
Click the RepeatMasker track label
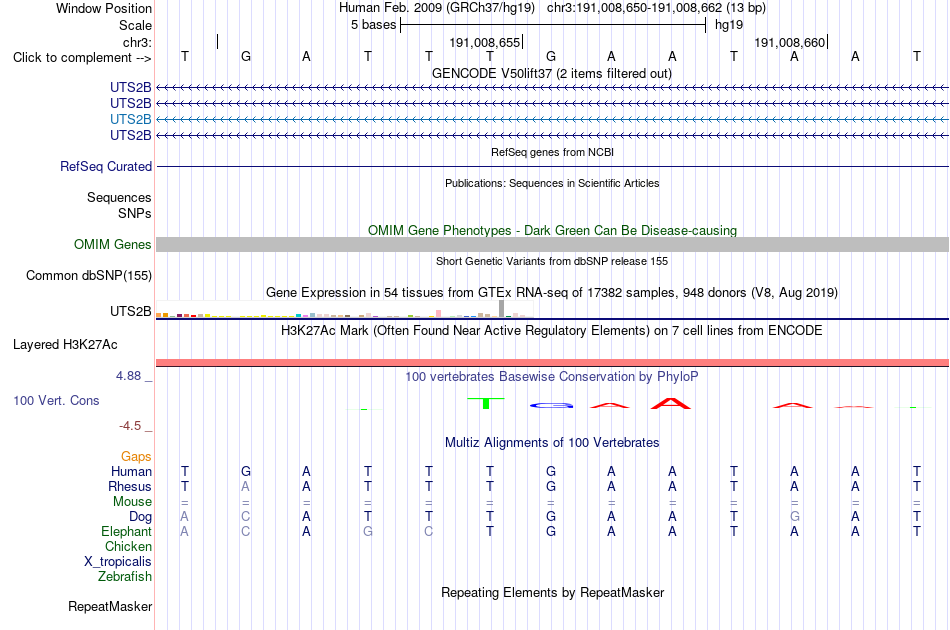click(110, 606)
